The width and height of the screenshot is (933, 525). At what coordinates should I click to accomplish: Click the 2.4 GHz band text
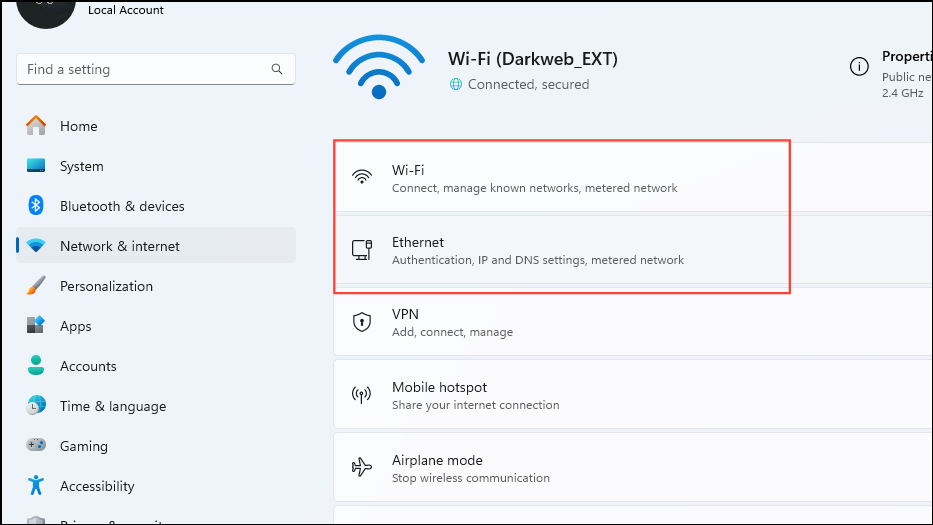902,93
